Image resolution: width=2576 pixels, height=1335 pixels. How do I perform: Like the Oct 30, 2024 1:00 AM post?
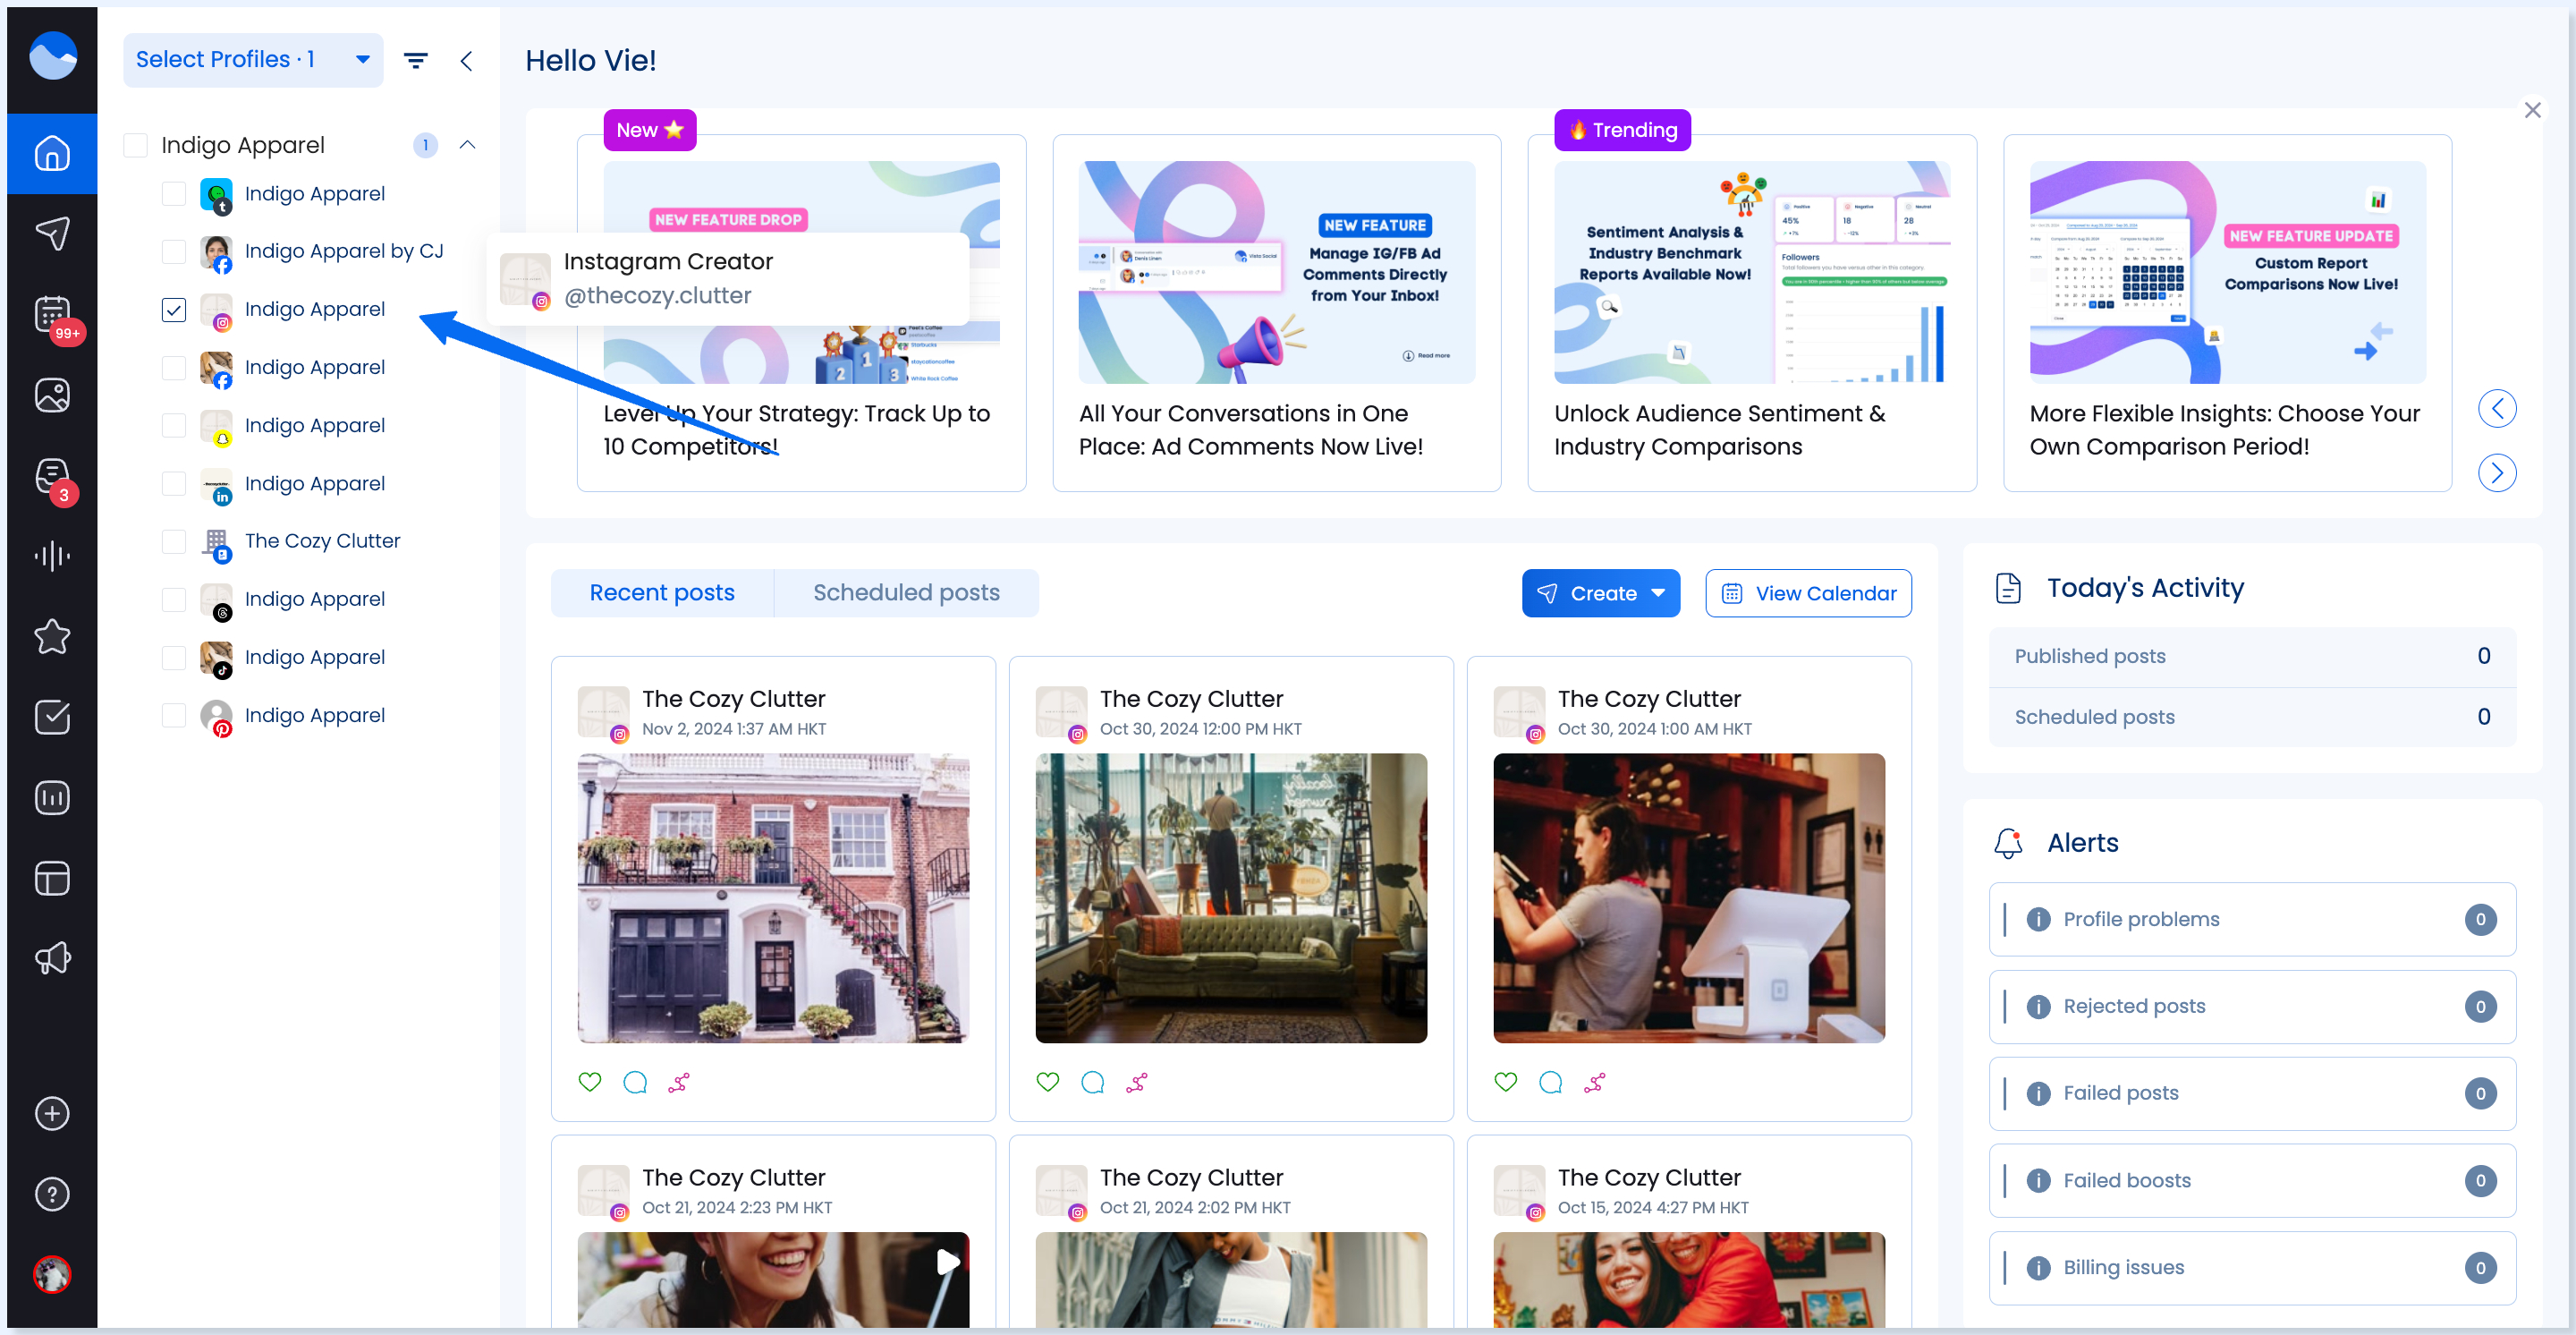point(1506,1082)
